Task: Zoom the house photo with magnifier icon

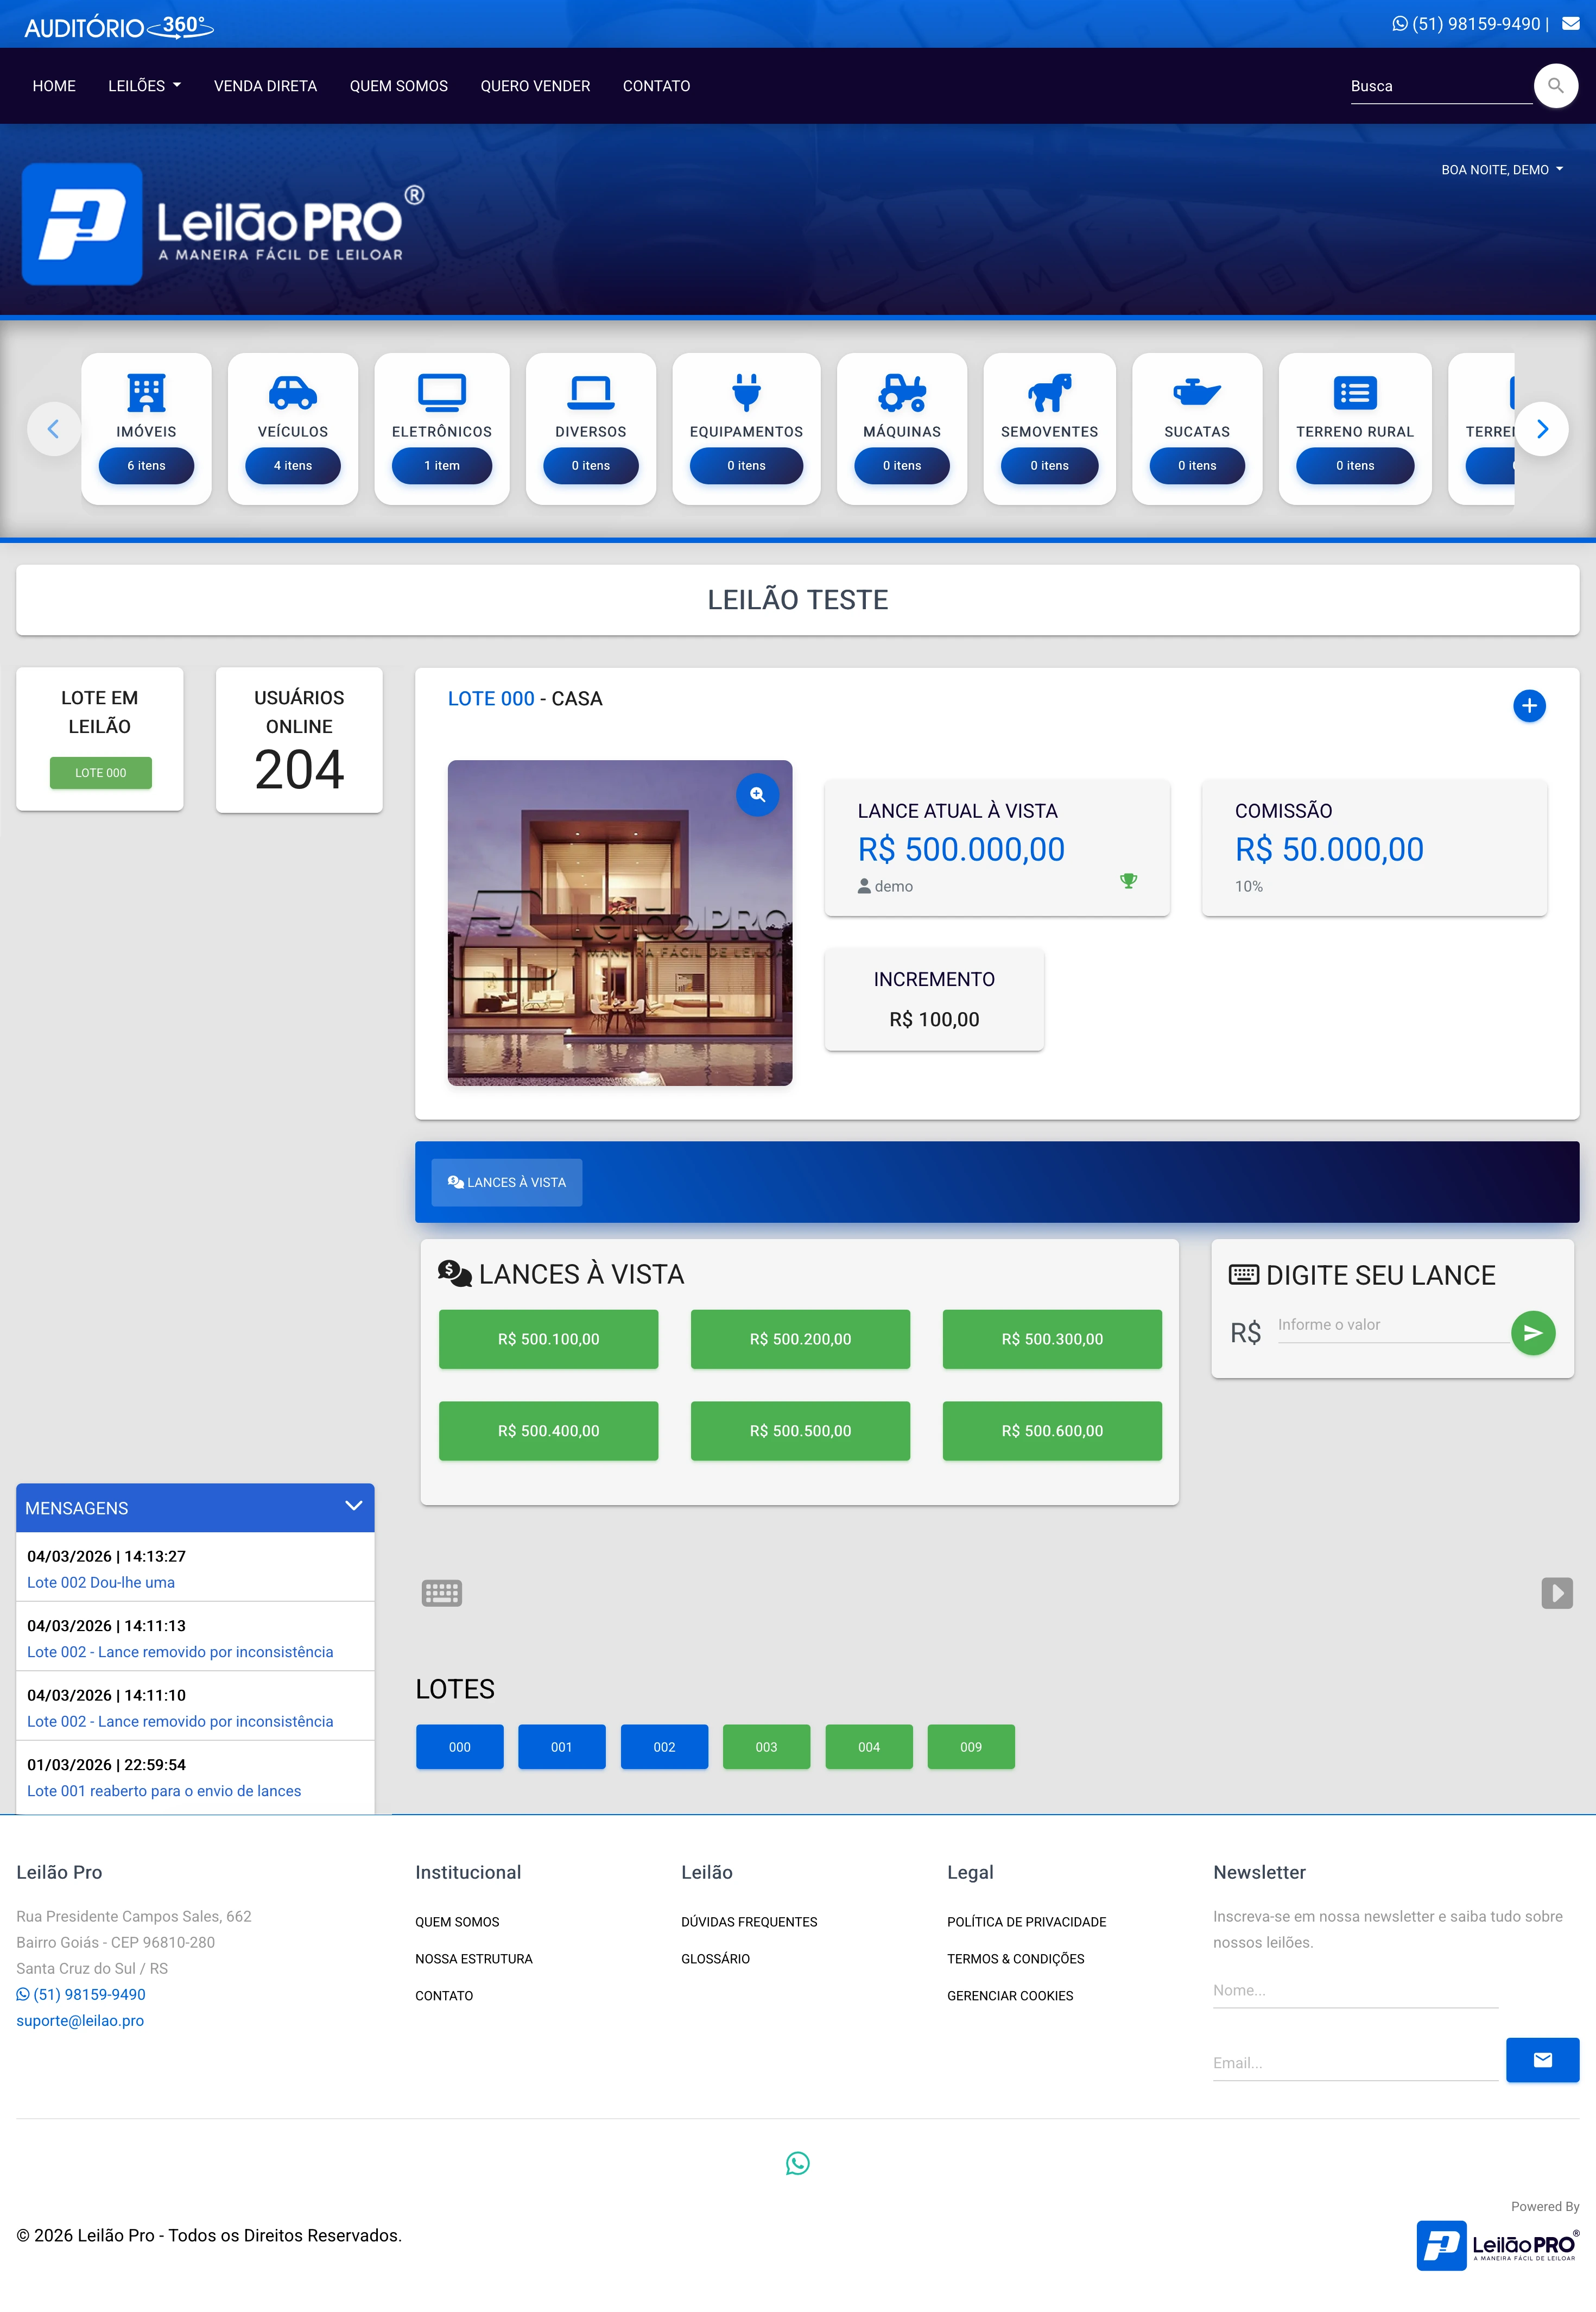Action: coord(757,795)
